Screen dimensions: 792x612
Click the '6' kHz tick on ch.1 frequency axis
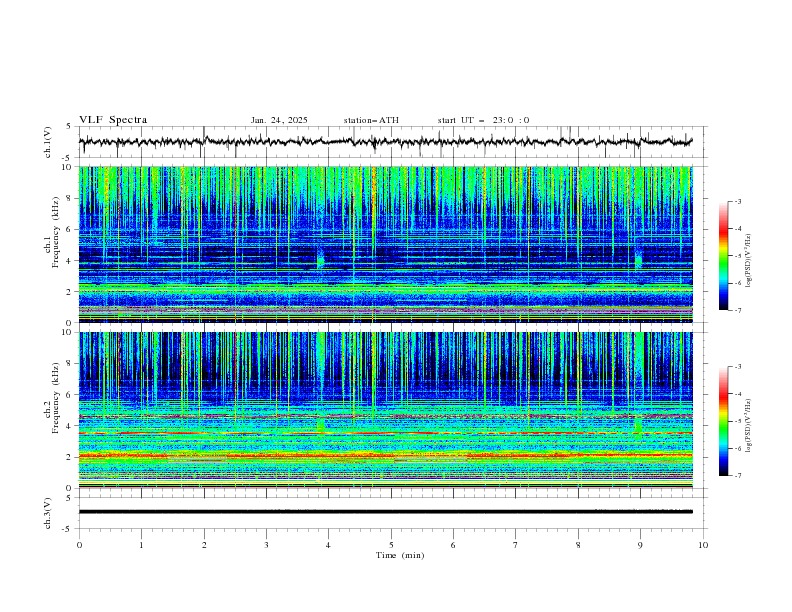[x=69, y=229]
